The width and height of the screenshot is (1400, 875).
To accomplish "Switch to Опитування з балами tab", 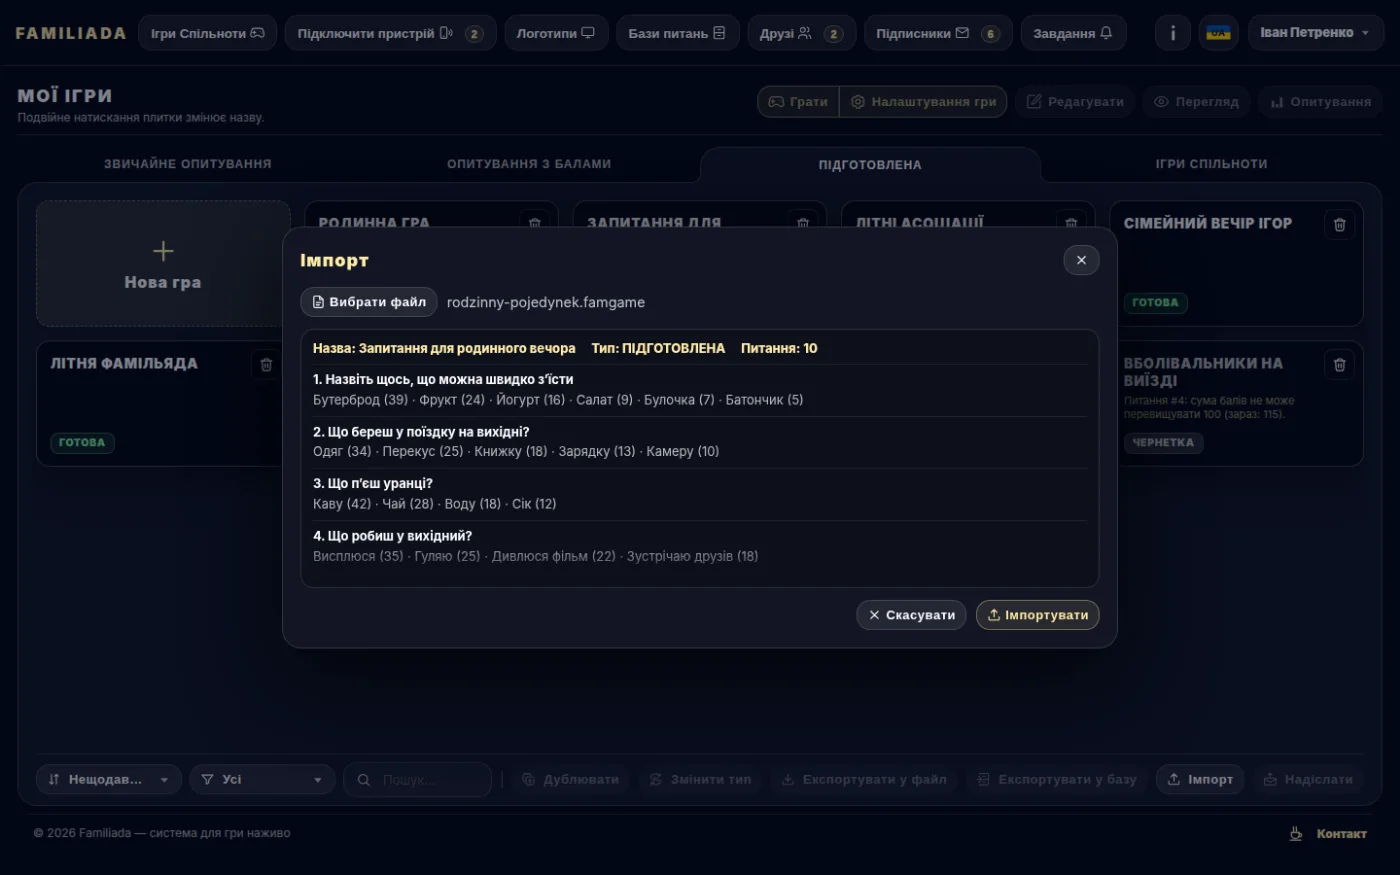I will click(529, 164).
